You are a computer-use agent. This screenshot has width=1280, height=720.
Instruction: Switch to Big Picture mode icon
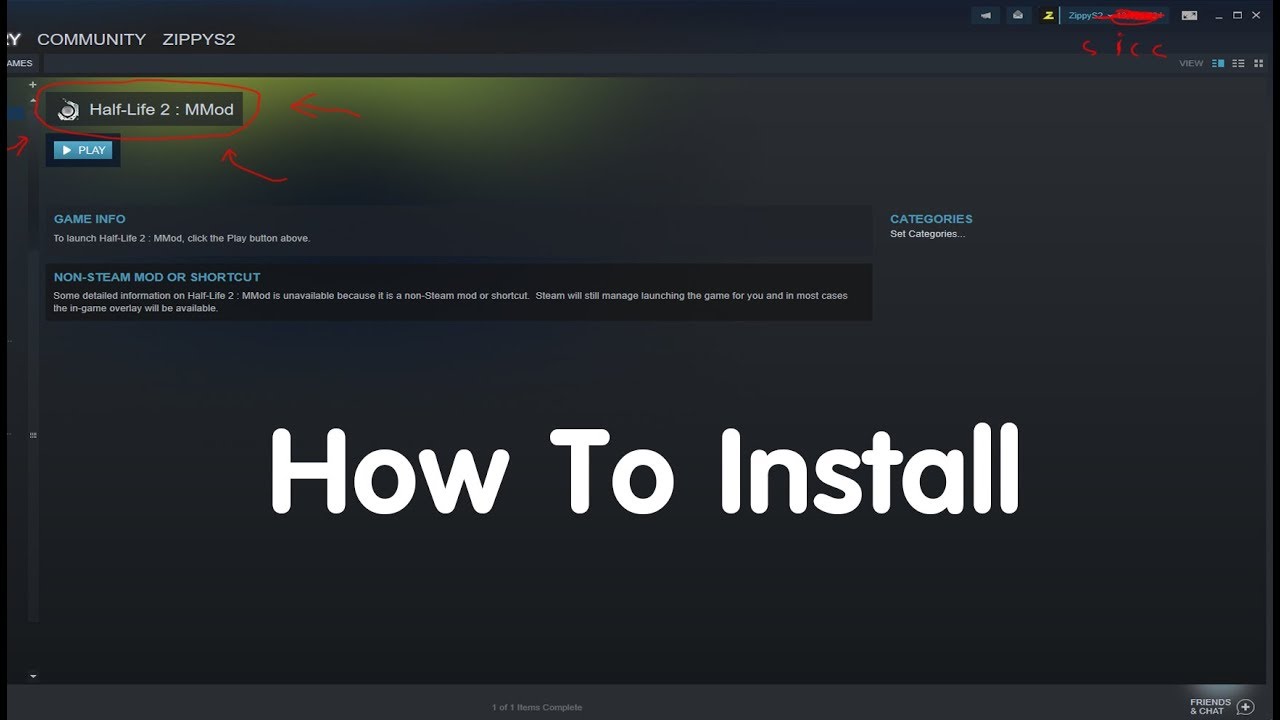1189,15
